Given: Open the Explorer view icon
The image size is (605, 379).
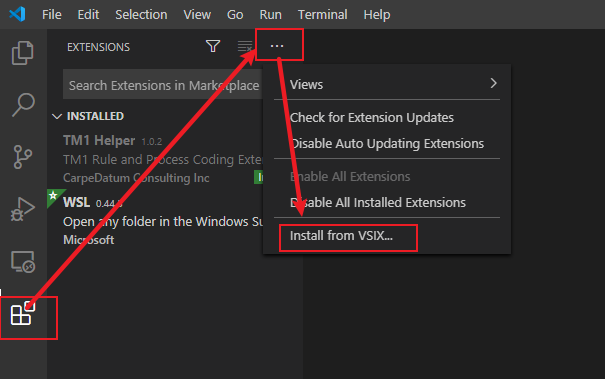Looking at the screenshot, I should click(x=23, y=53).
